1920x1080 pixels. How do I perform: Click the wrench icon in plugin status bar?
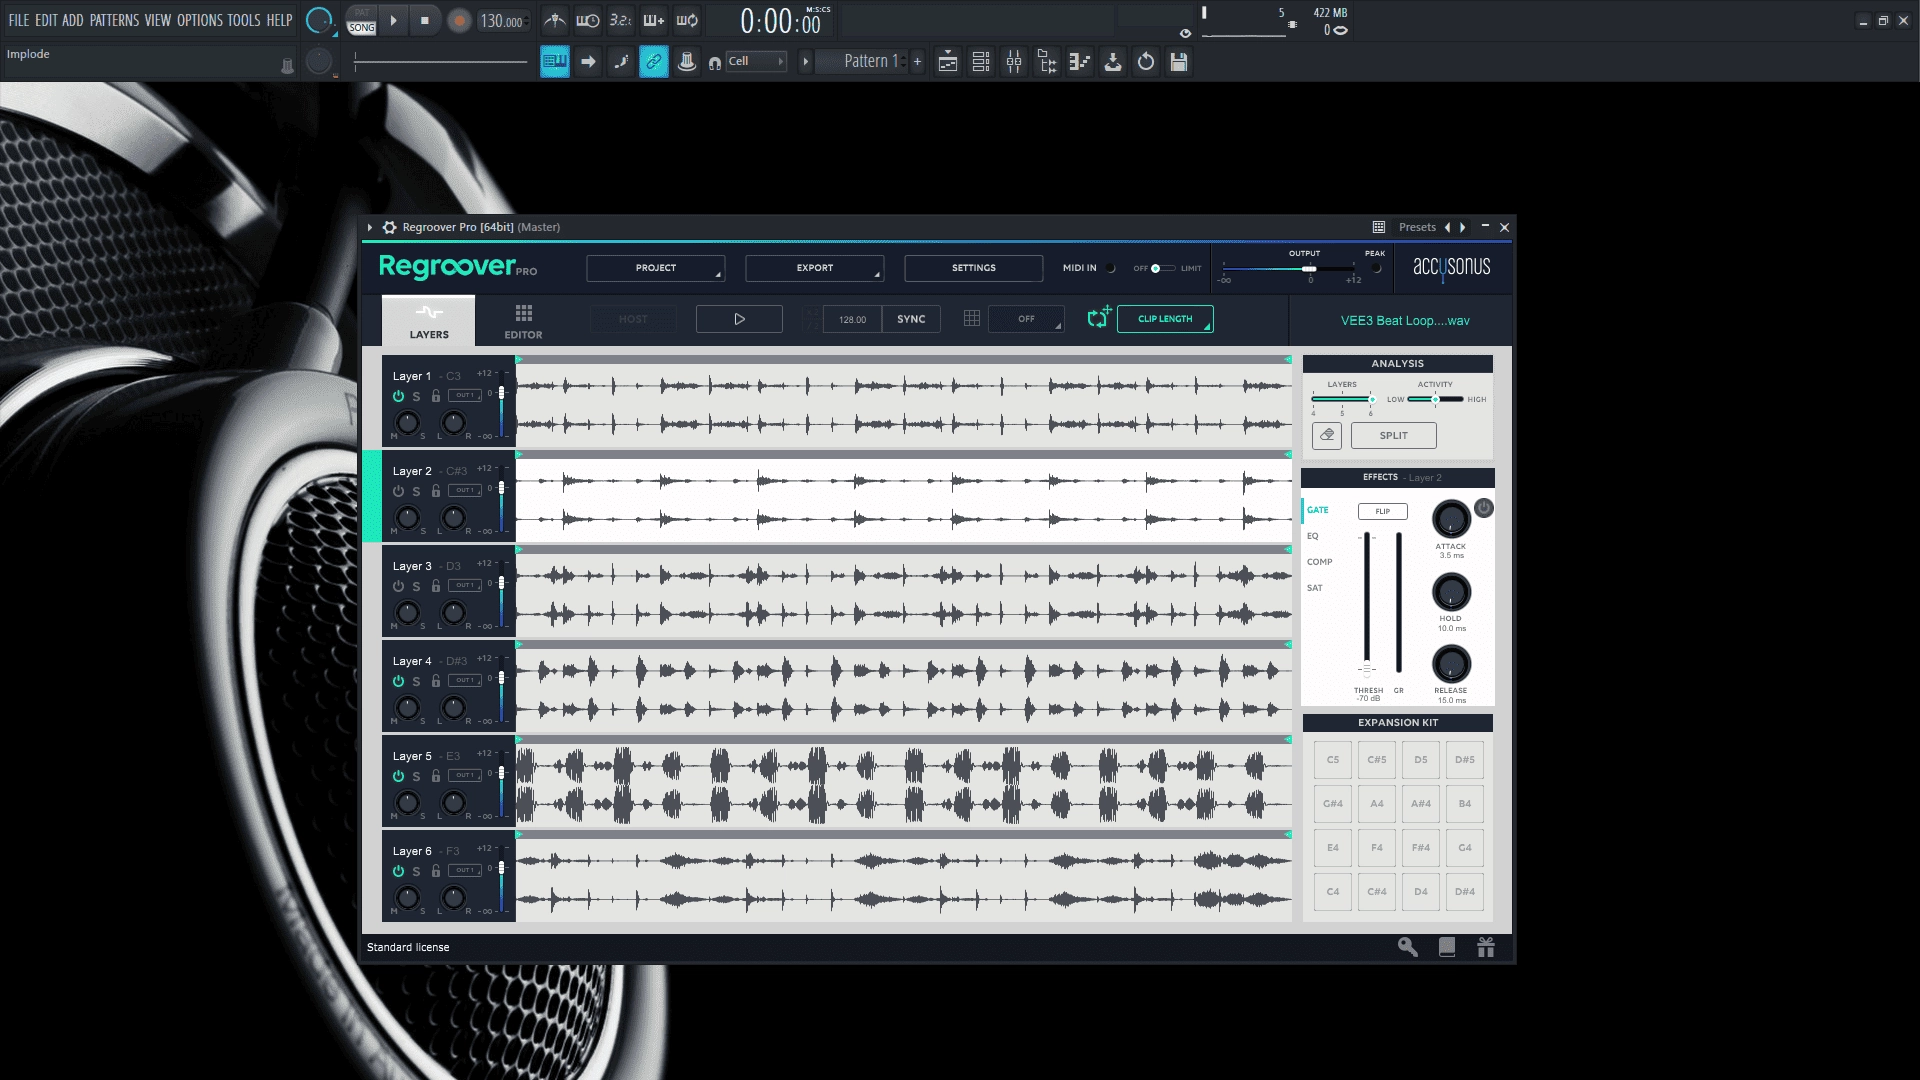(x=1408, y=947)
